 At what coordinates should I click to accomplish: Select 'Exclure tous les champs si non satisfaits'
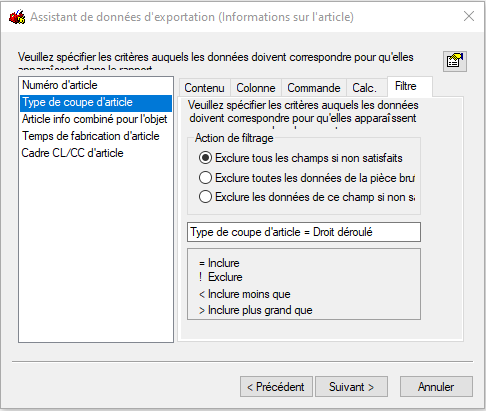pyautogui.click(x=301, y=158)
